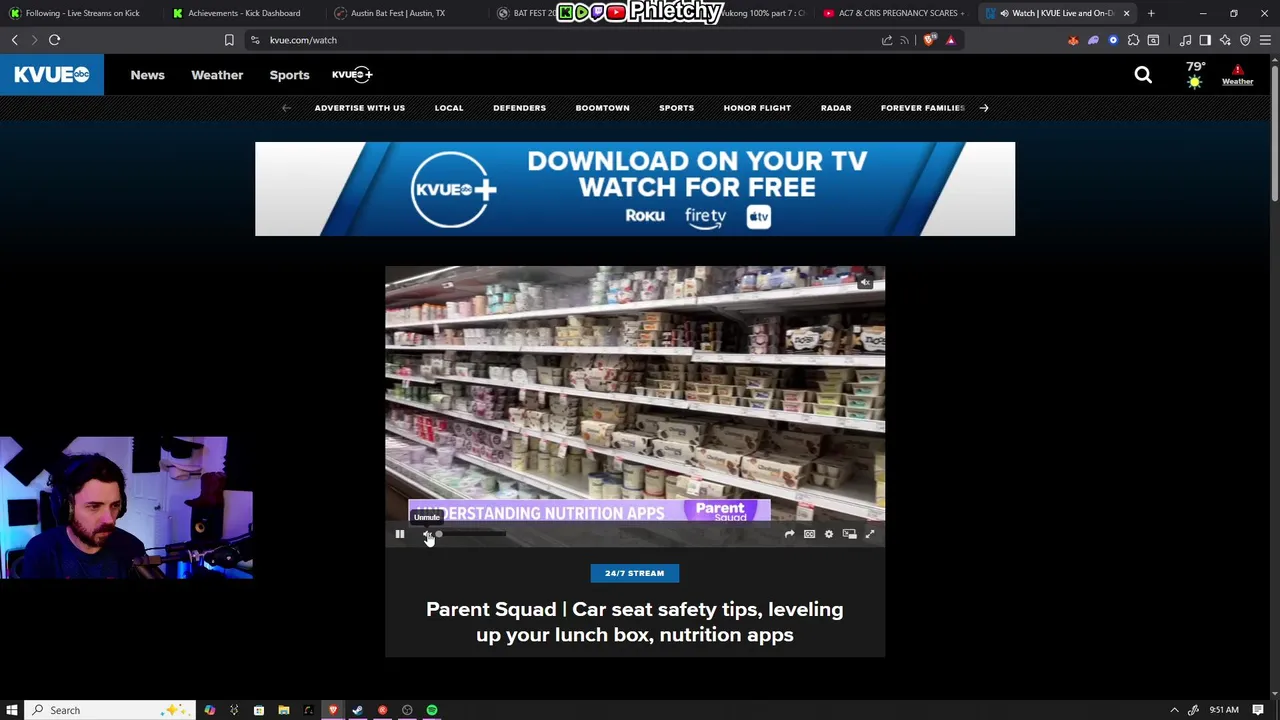Pause the live video stream
The height and width of the screenshot is (720, 1280).
(x=399, y=535)
